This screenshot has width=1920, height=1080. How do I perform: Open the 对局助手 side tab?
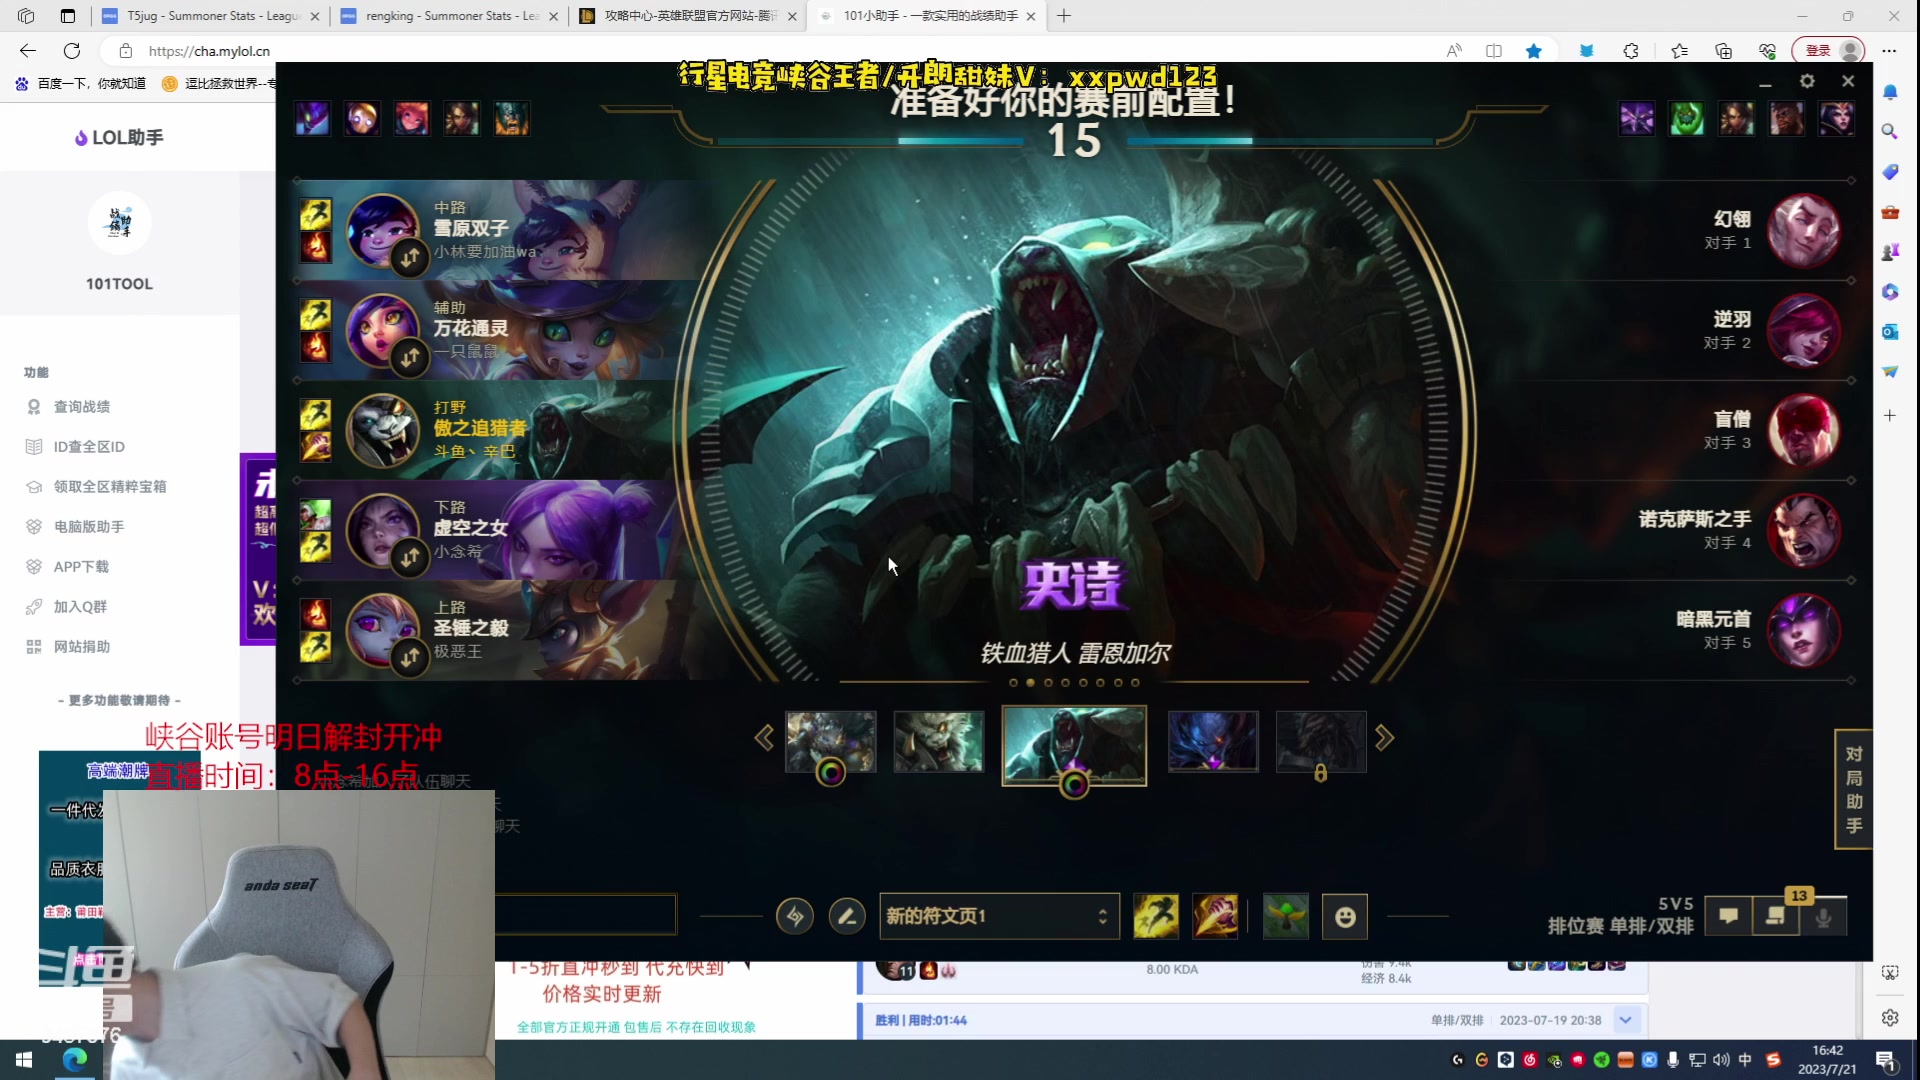pyautogui.click(x=1853, y=789)
